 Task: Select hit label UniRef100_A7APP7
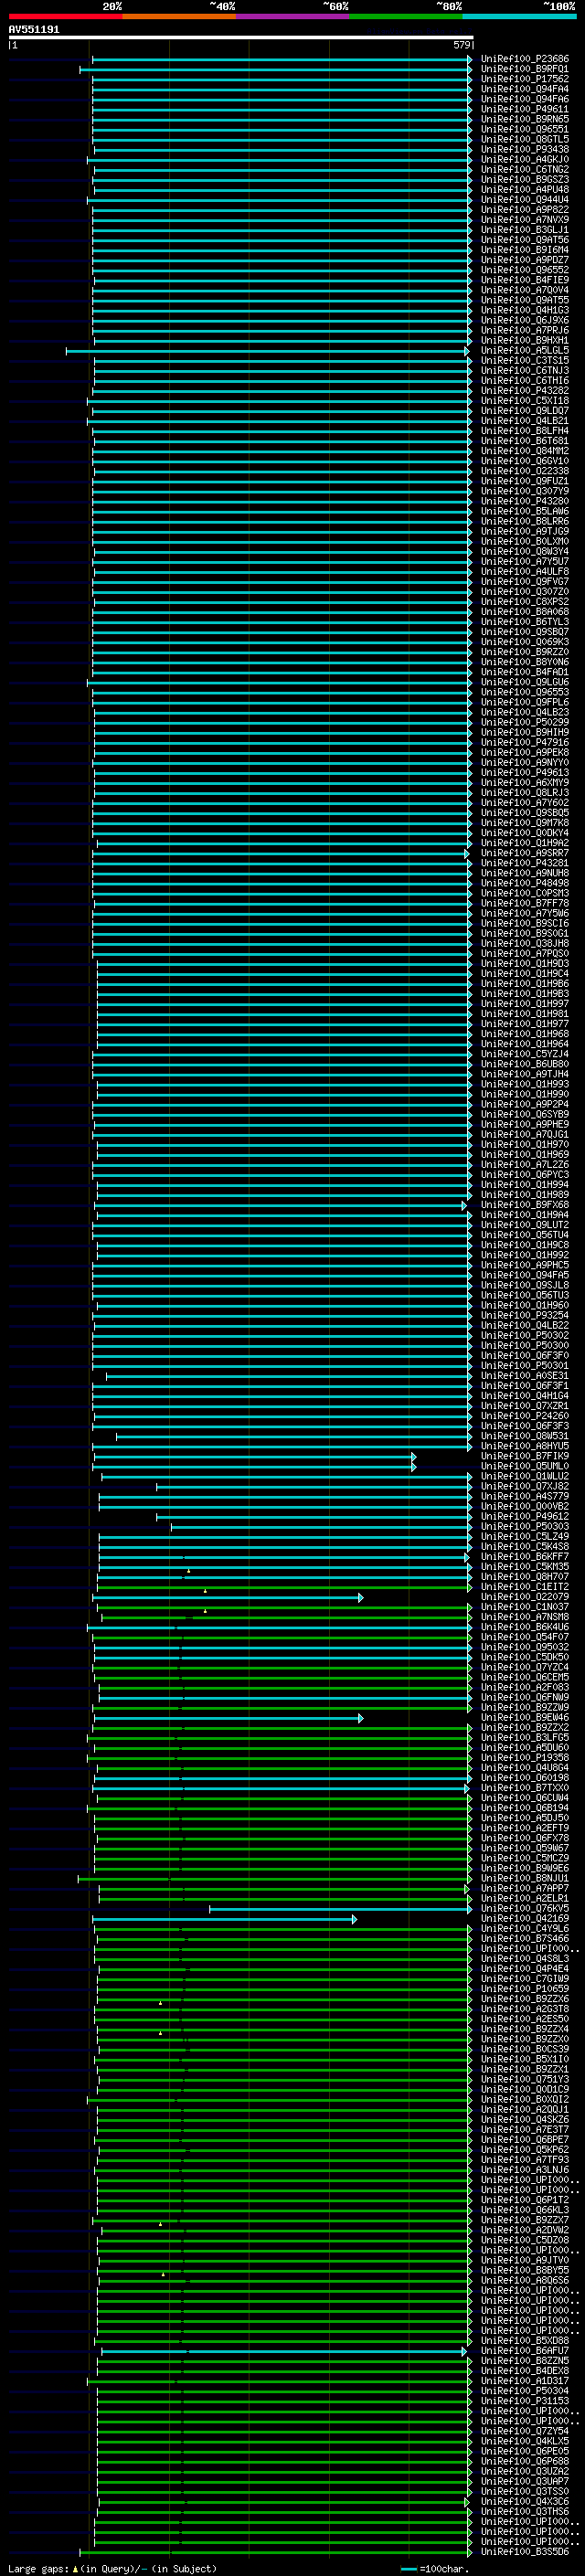[x=524, y=1888]
